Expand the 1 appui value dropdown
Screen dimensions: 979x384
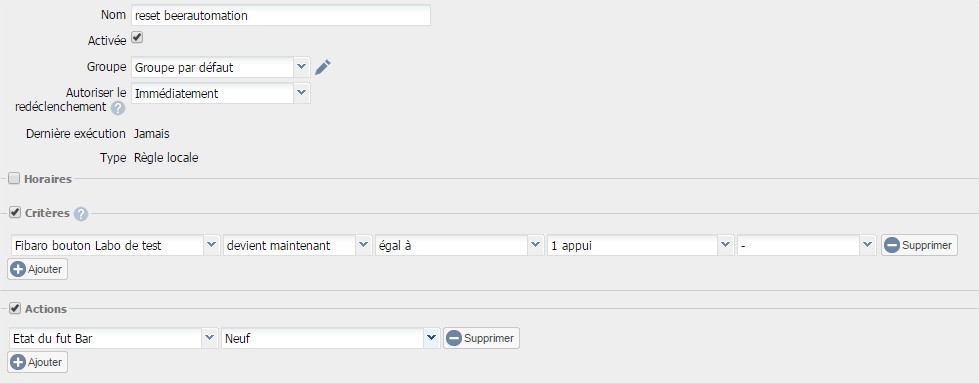(x=640, y=245)
